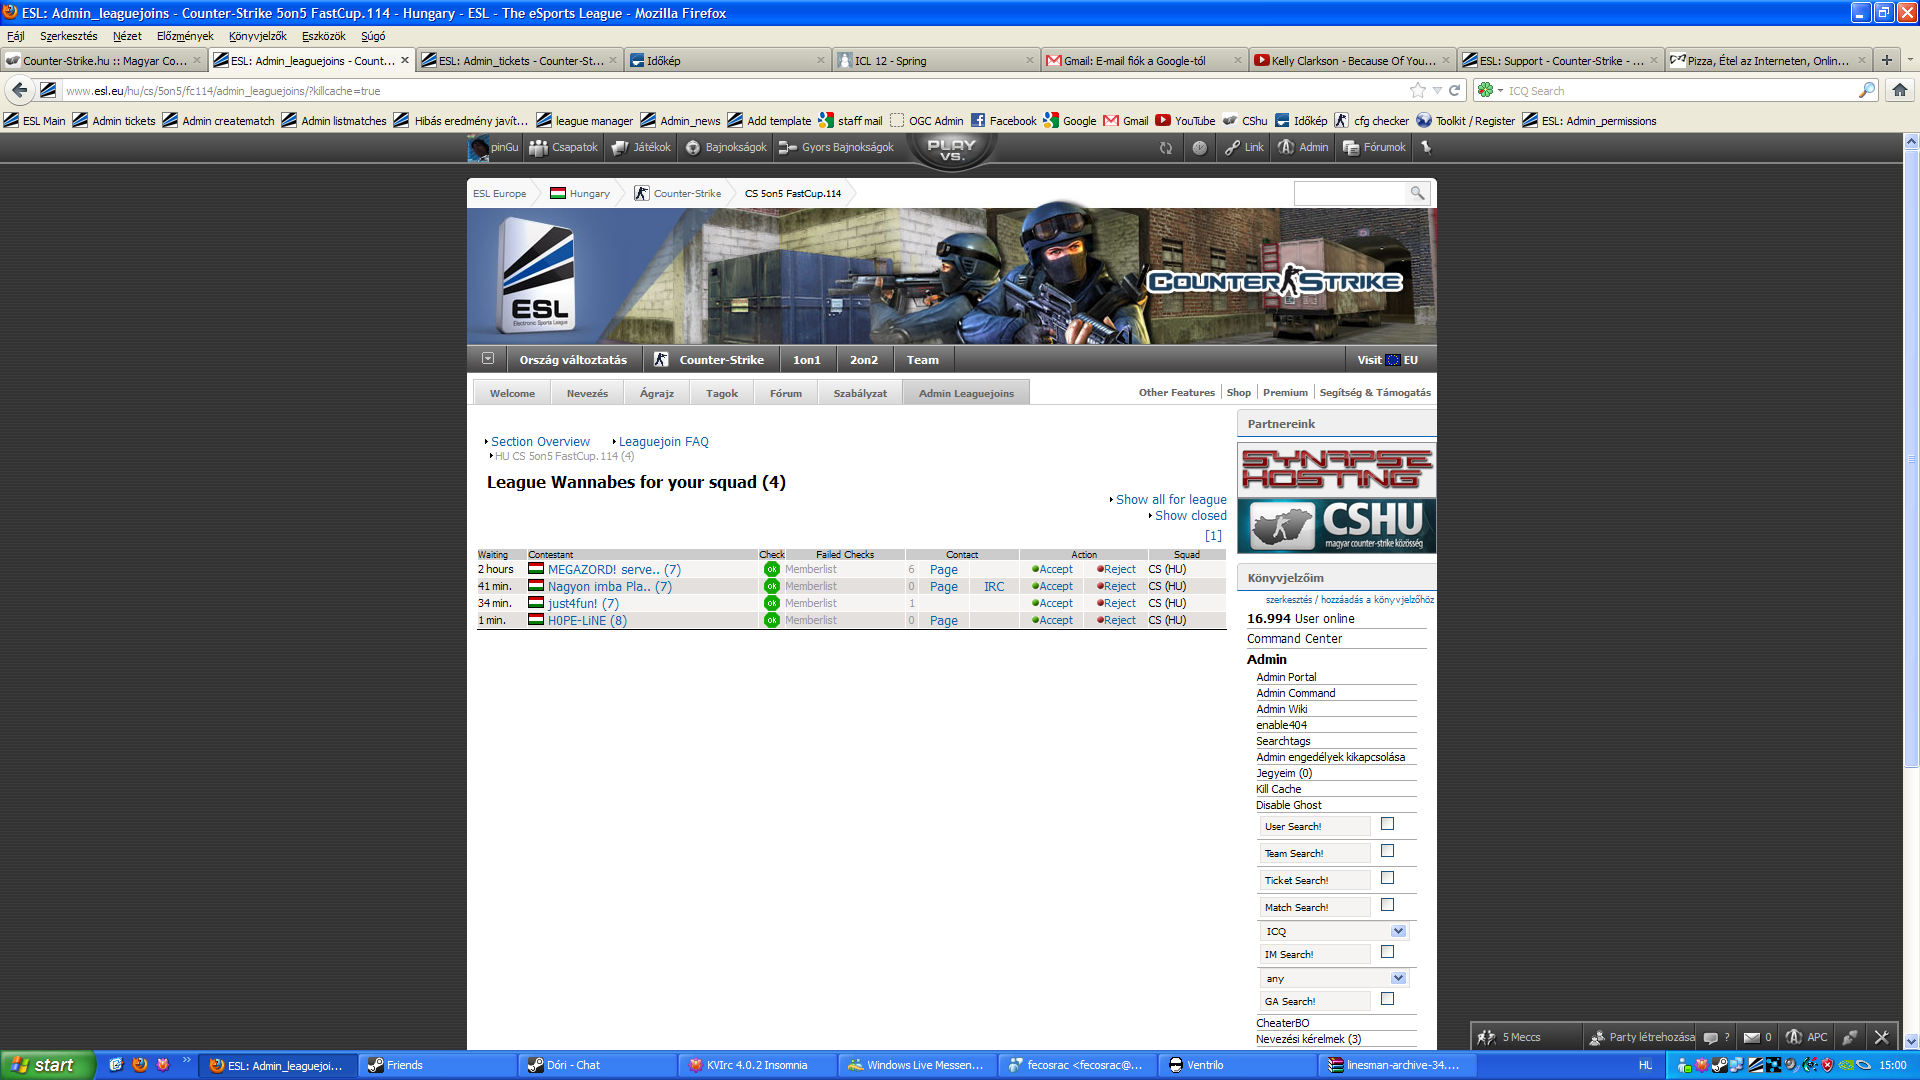Tick the Match Search checkbox
Viewport: 1920px width, 1080px height.
(1387, 905)
